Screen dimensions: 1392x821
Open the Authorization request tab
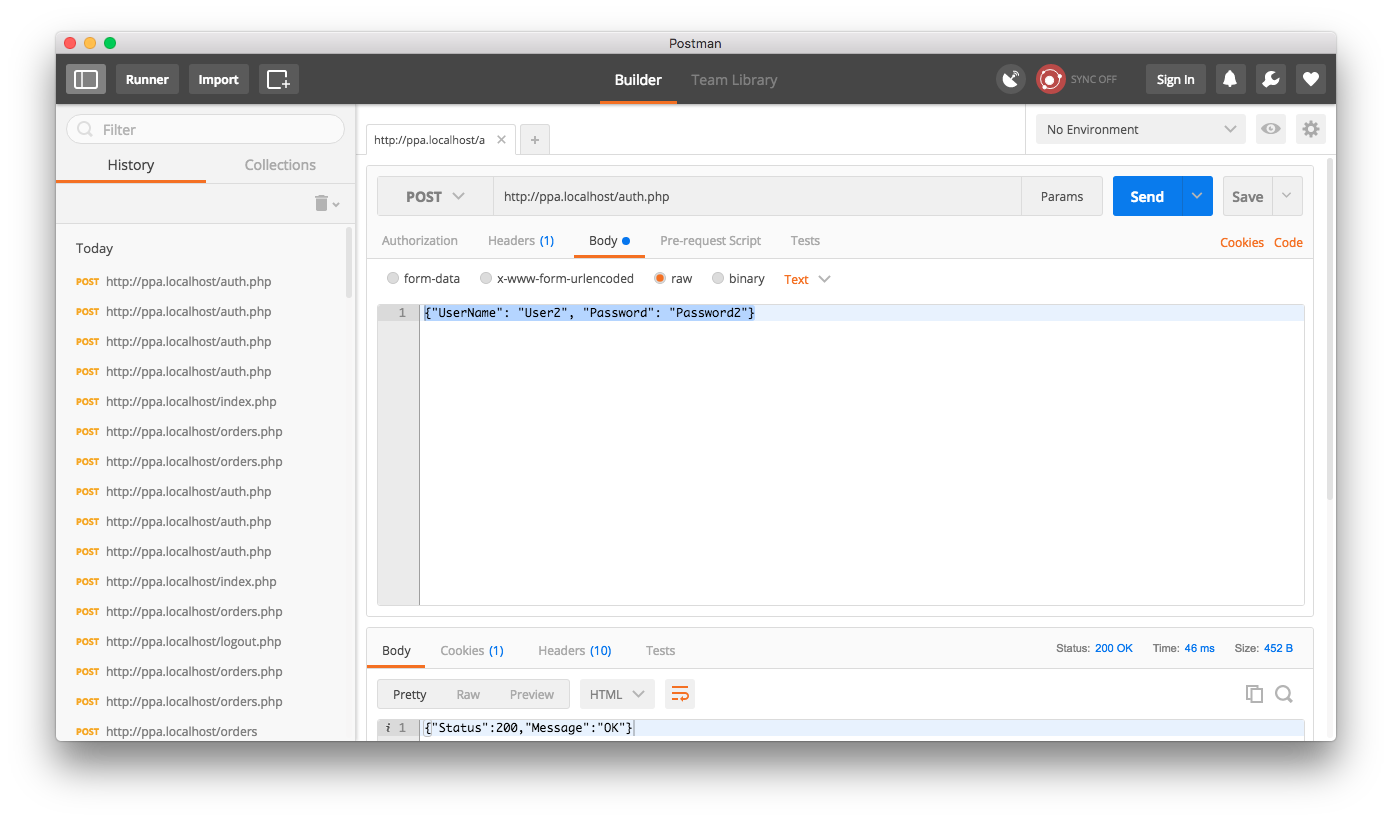point(420,241)
